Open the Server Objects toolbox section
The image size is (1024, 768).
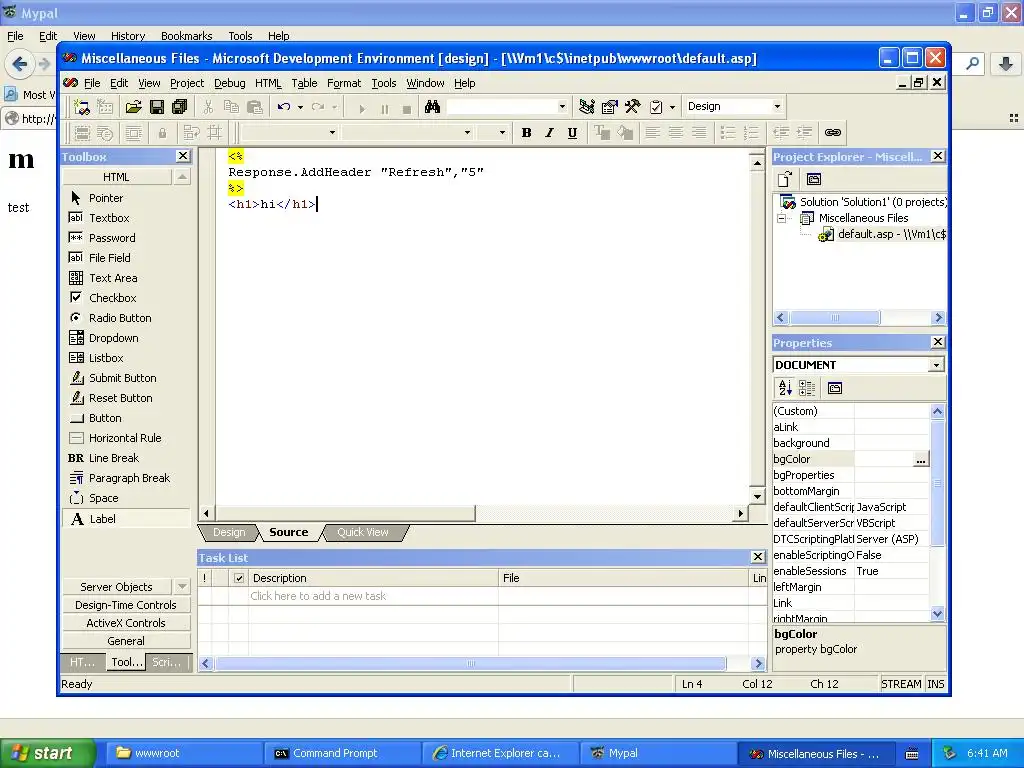click(x=116, y=586)
